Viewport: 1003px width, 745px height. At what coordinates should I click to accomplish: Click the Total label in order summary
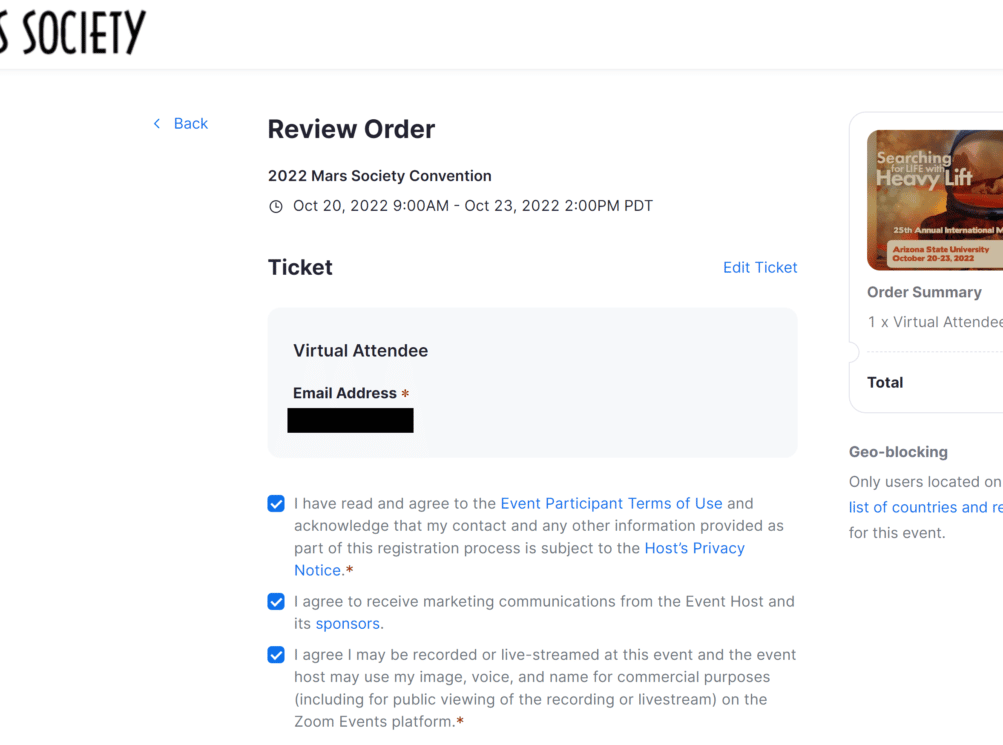[885, 382]
